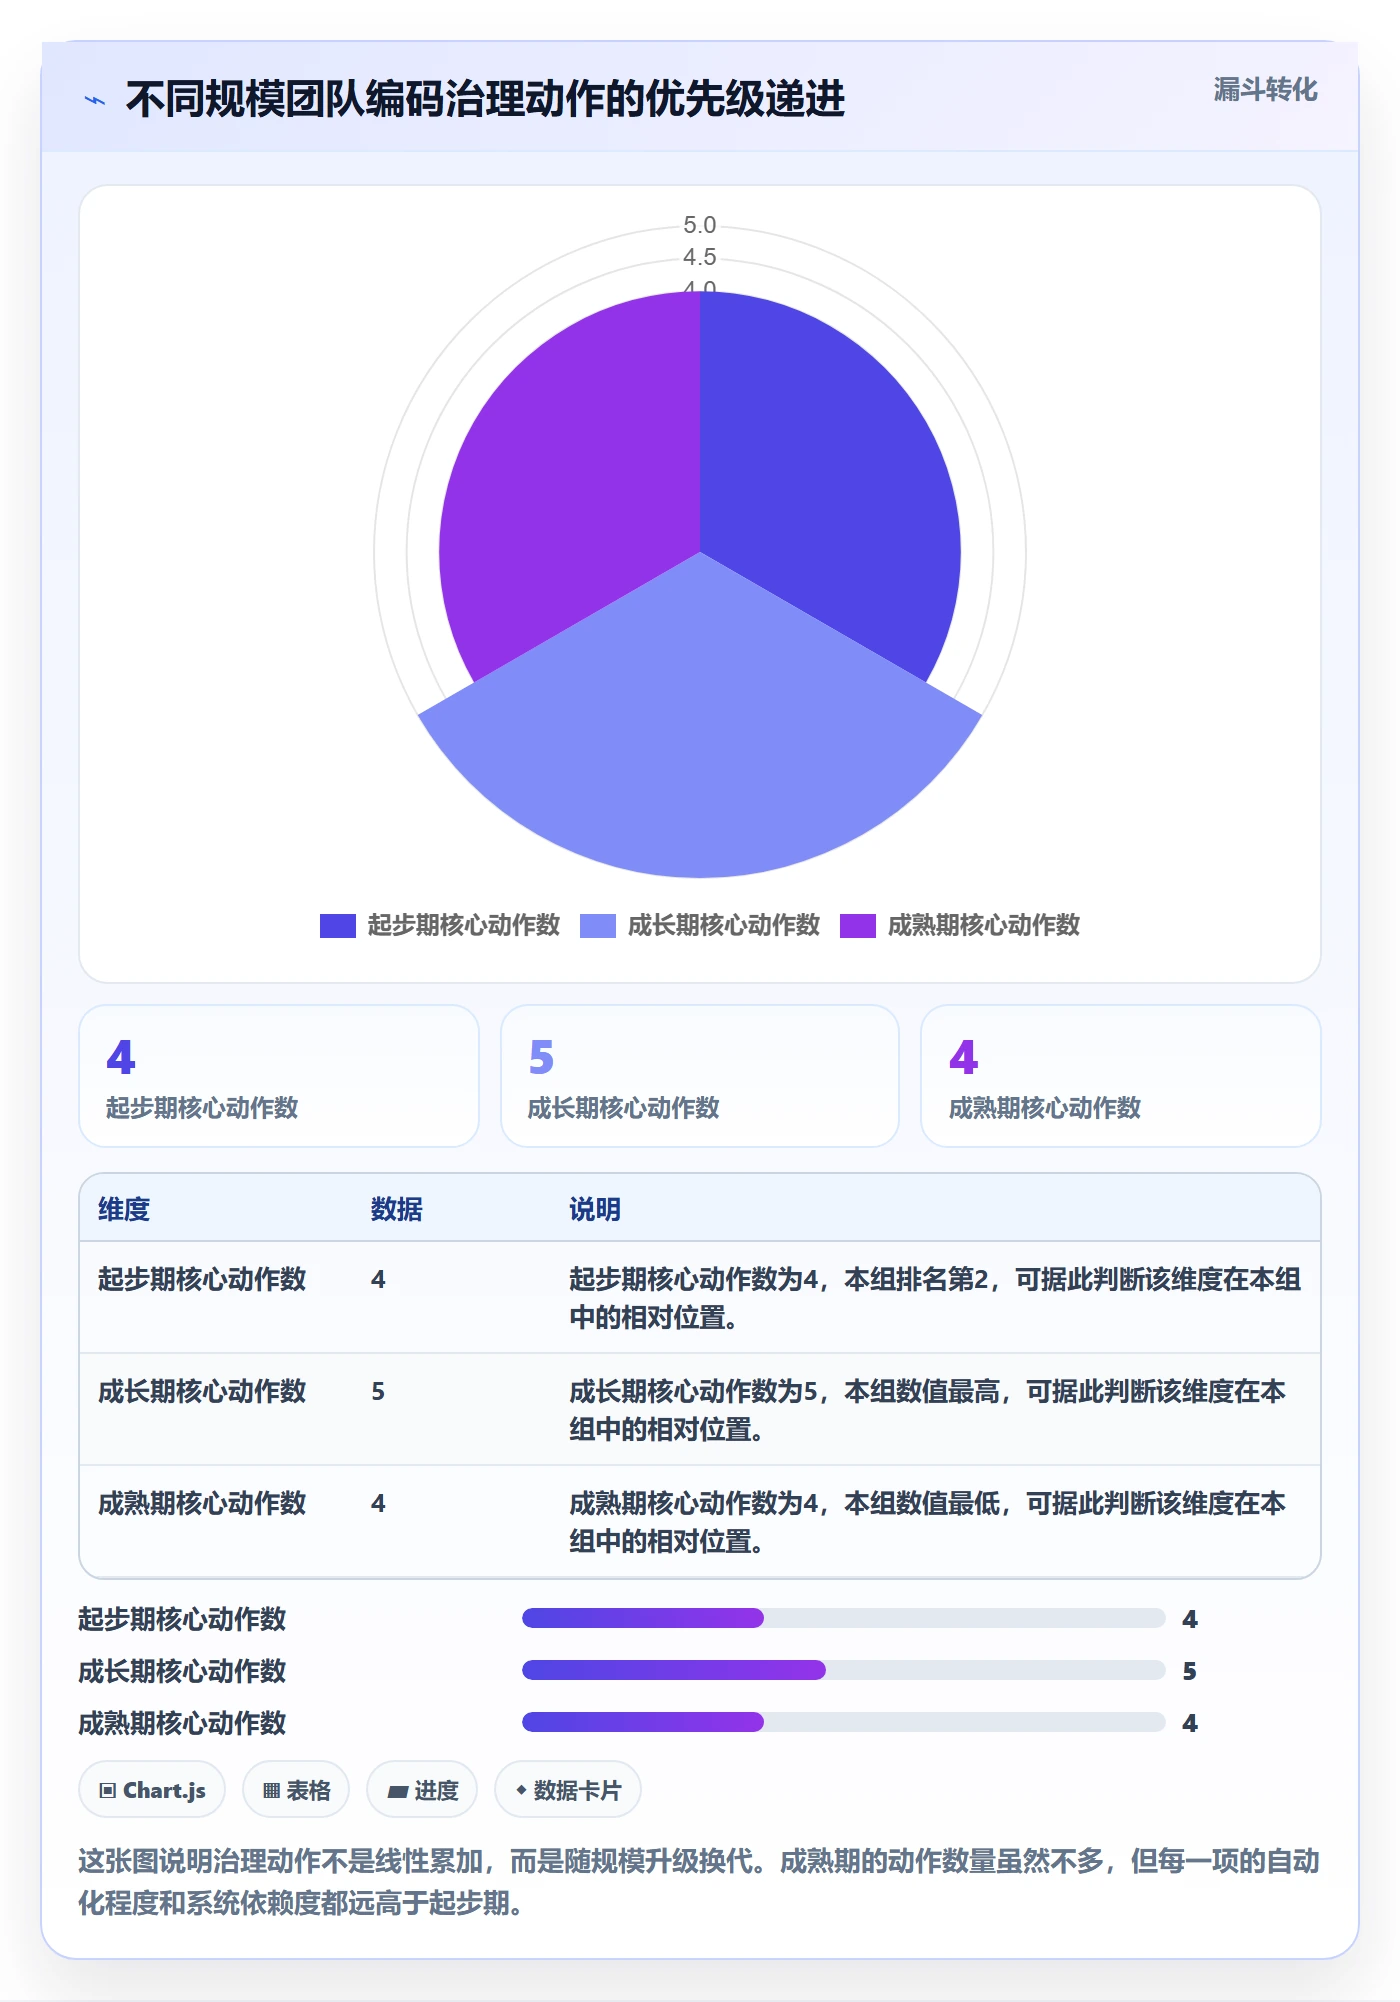Click the 数据 column header

[x=397, y=1209]
